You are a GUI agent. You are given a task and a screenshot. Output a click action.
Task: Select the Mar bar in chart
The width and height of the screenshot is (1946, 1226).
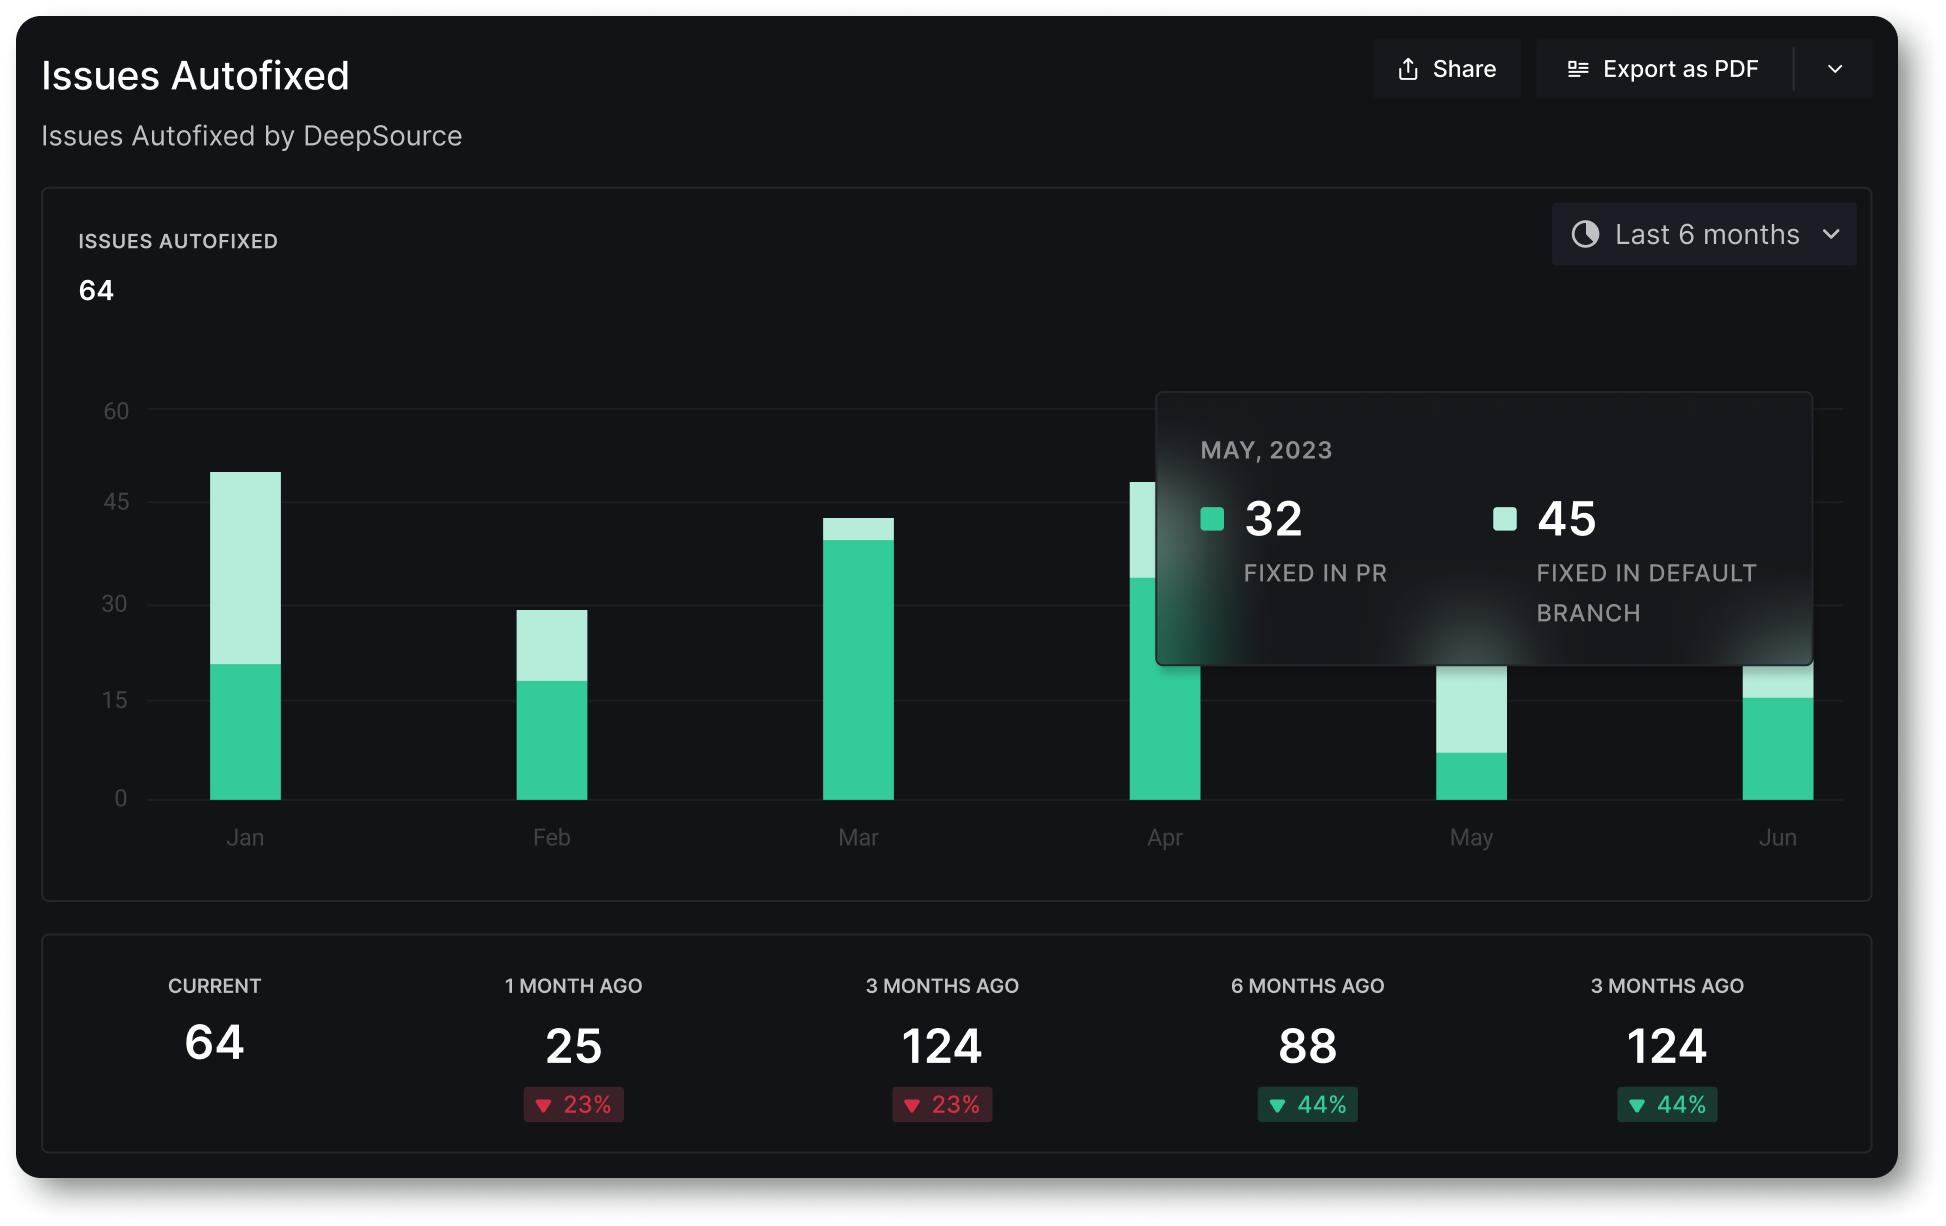(858, 659)
